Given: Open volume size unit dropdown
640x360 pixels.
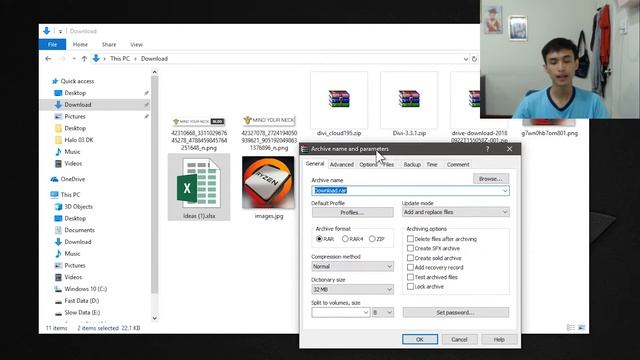Looking at the screenshot, I should pyautogui.click(x=382, y=313).
